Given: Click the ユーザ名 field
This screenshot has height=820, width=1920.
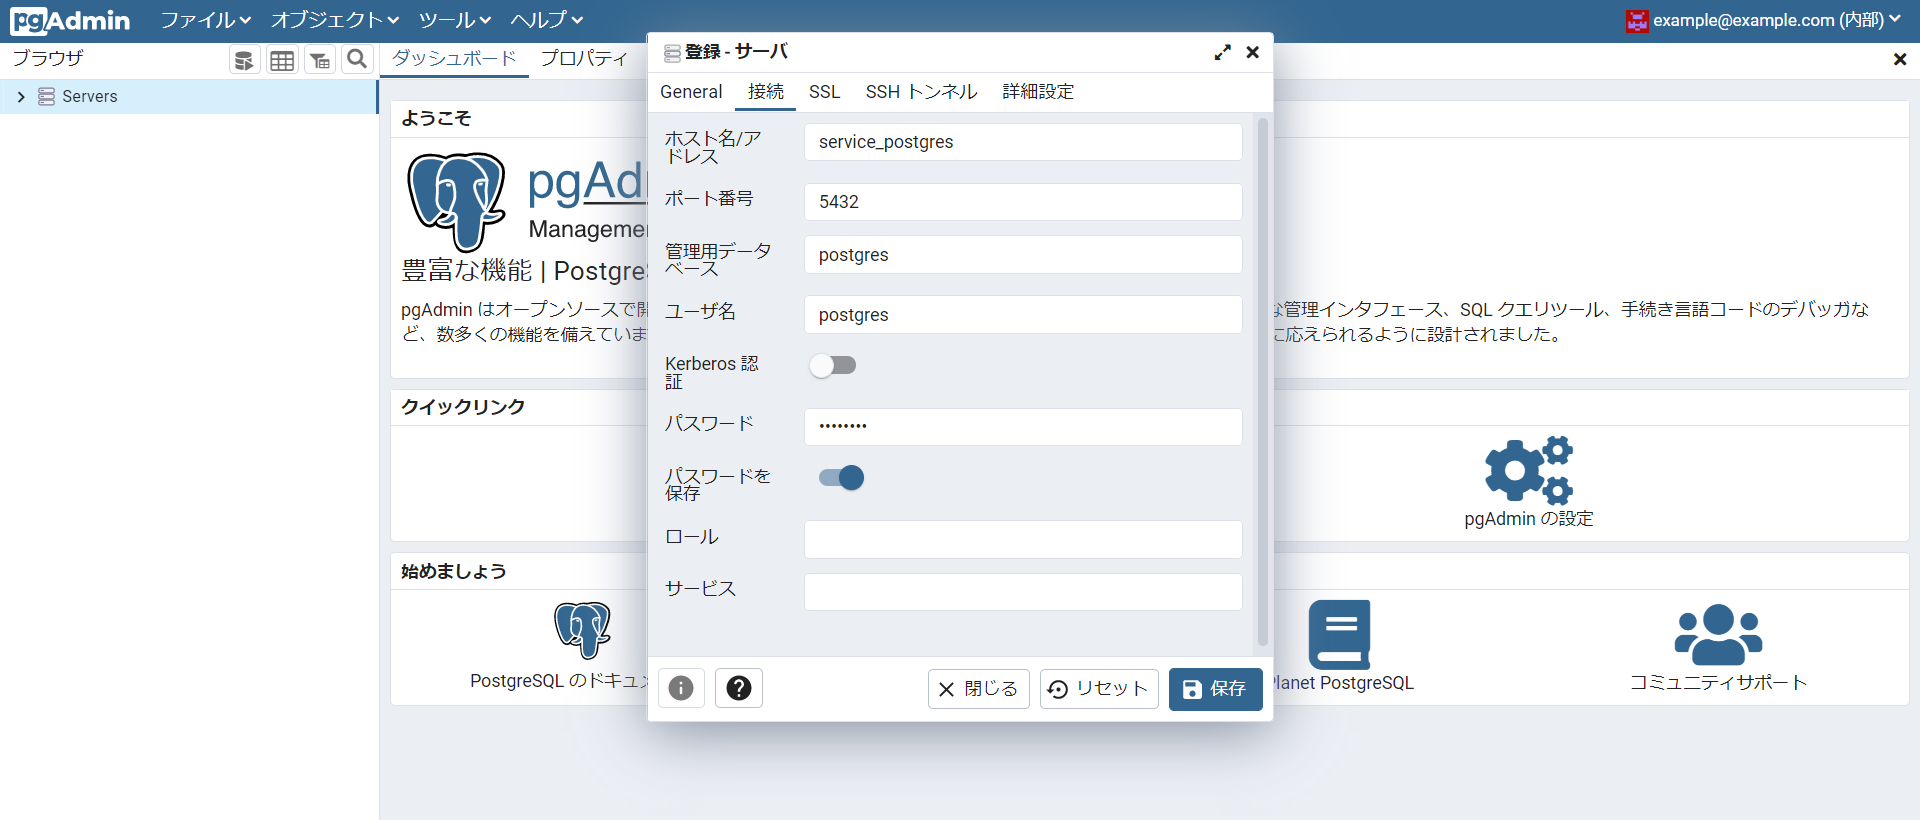Looking at the screenshot, I should click(1023, 315).
